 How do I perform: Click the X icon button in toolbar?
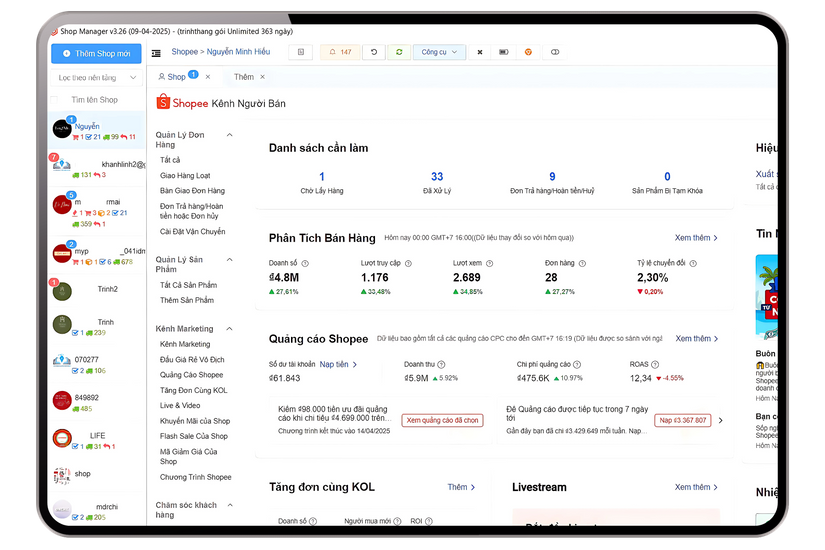tap(479, 52)
